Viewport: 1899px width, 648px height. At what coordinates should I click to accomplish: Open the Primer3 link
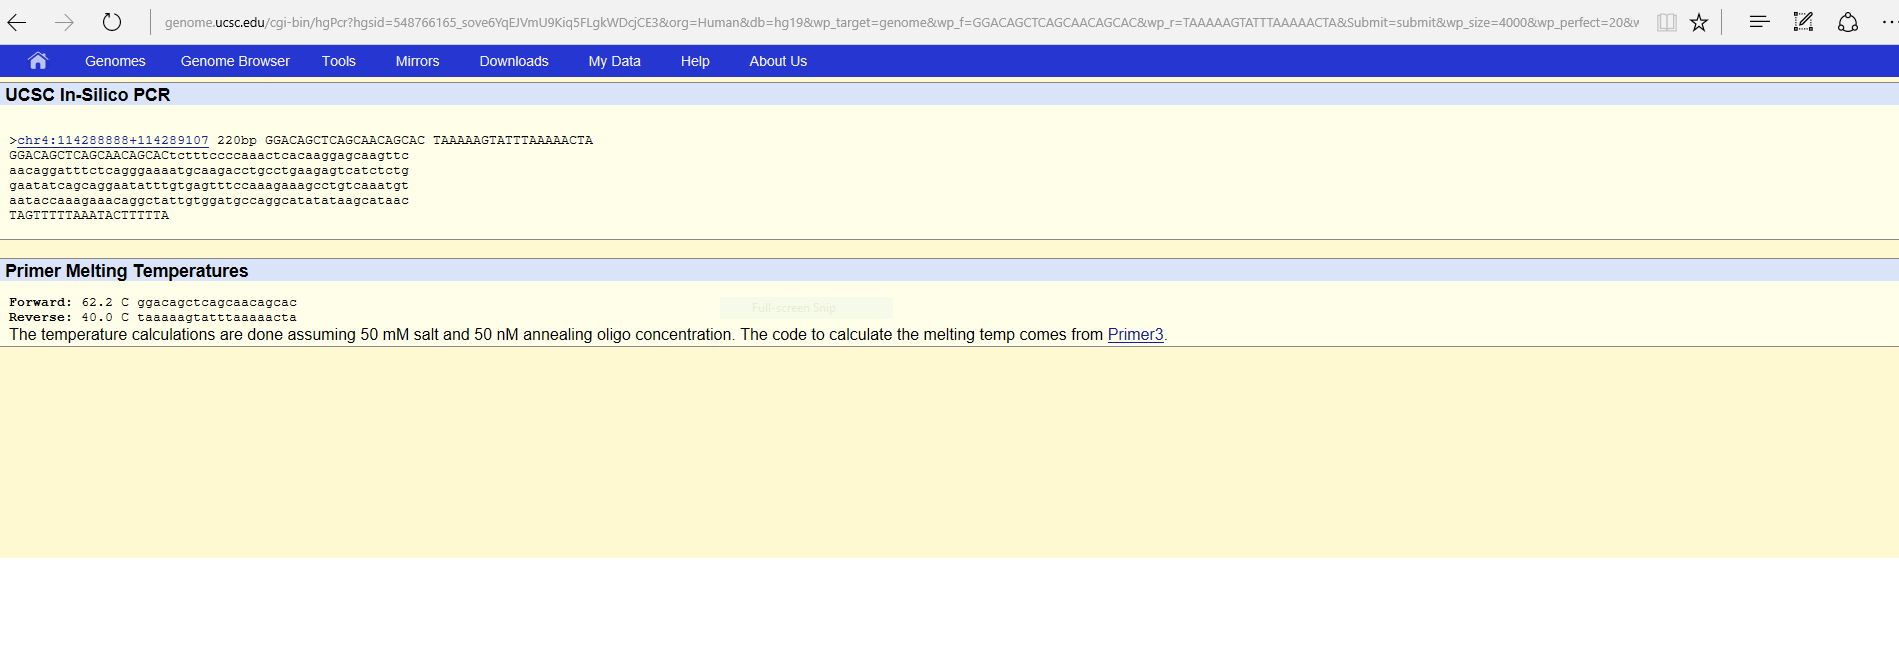pyautogui.click(x=1135, y=335)
